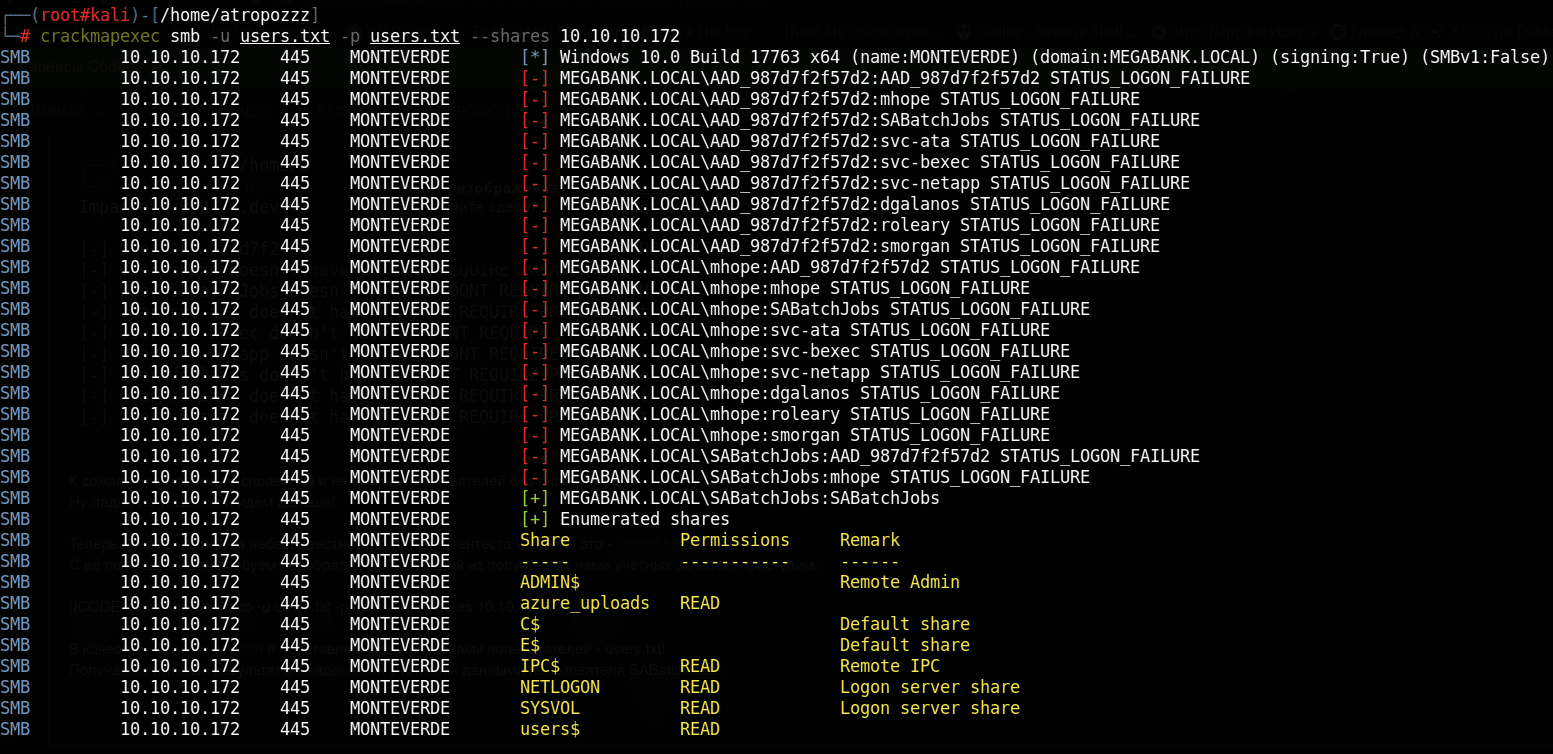Click the mhope:dgalanos failure line
The height and width of the screenshot is (754, 1553).
click(x=810, y=393)
